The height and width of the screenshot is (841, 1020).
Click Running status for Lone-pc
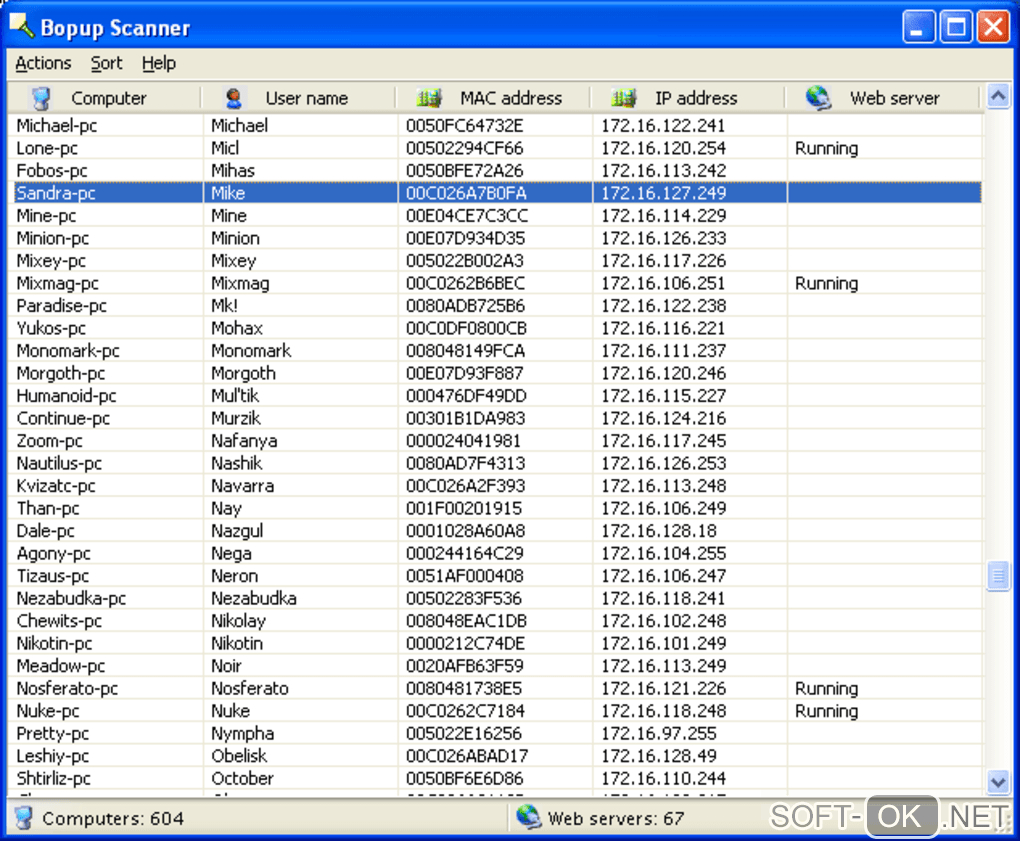(x=827, y=148)
